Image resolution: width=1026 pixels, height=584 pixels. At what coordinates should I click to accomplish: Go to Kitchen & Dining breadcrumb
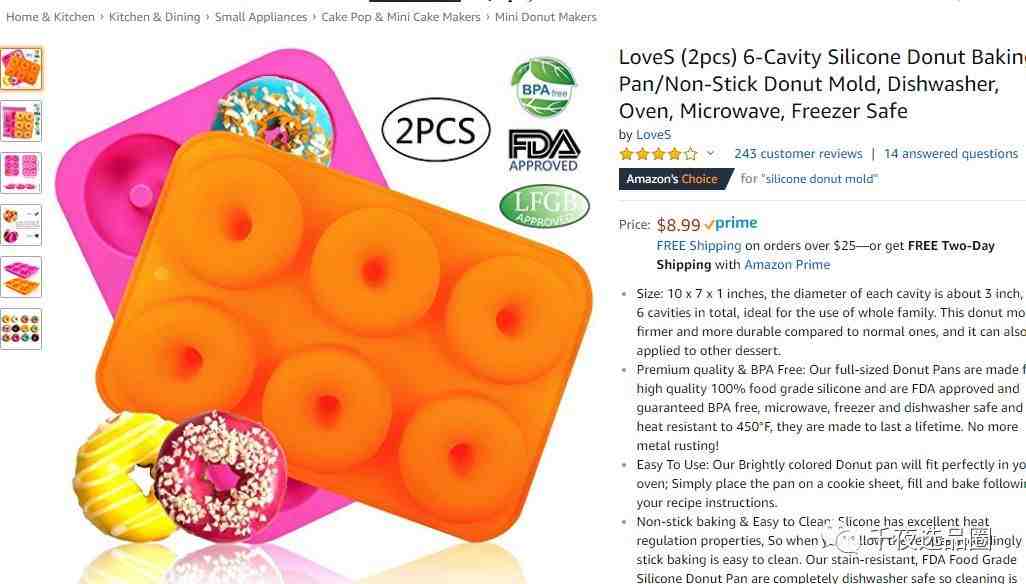coord(154,17)
